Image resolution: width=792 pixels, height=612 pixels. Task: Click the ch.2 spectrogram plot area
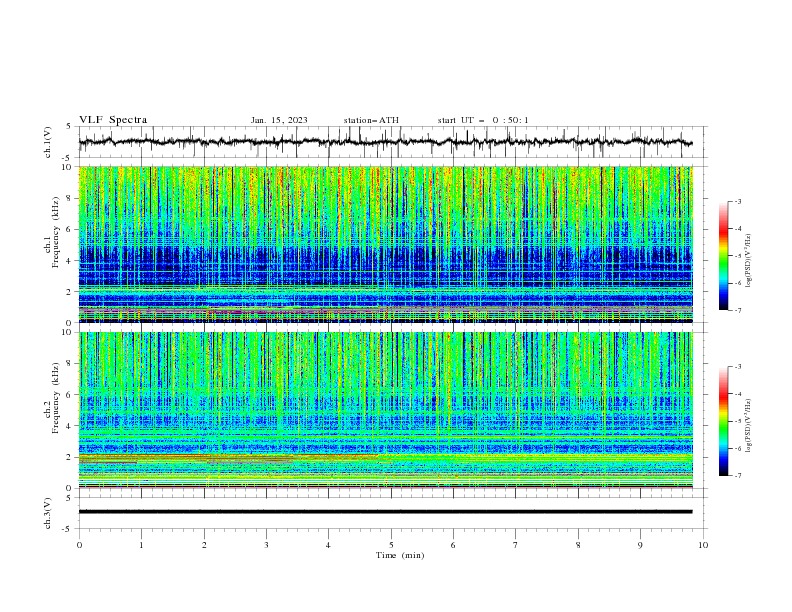pyautogui.click(x=385, y=410)
